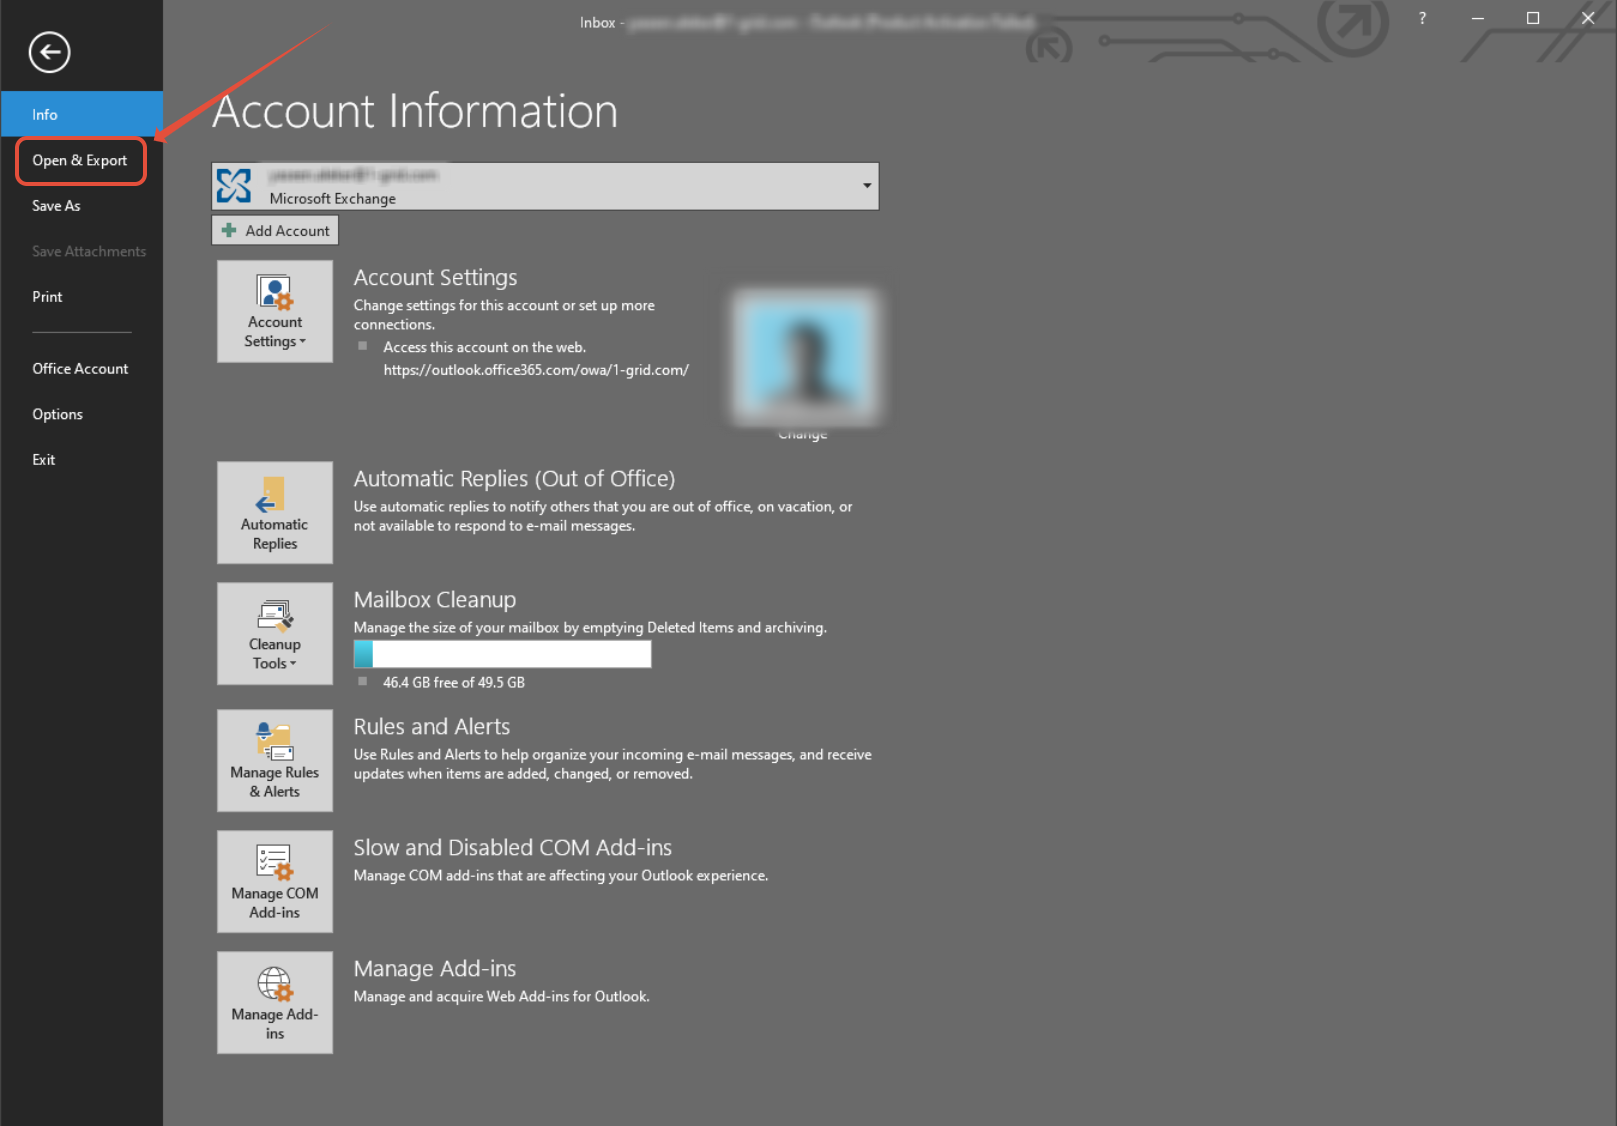
Task: Click the Automatic Replies (Out of Office) heading
Action: coord(514,479)
